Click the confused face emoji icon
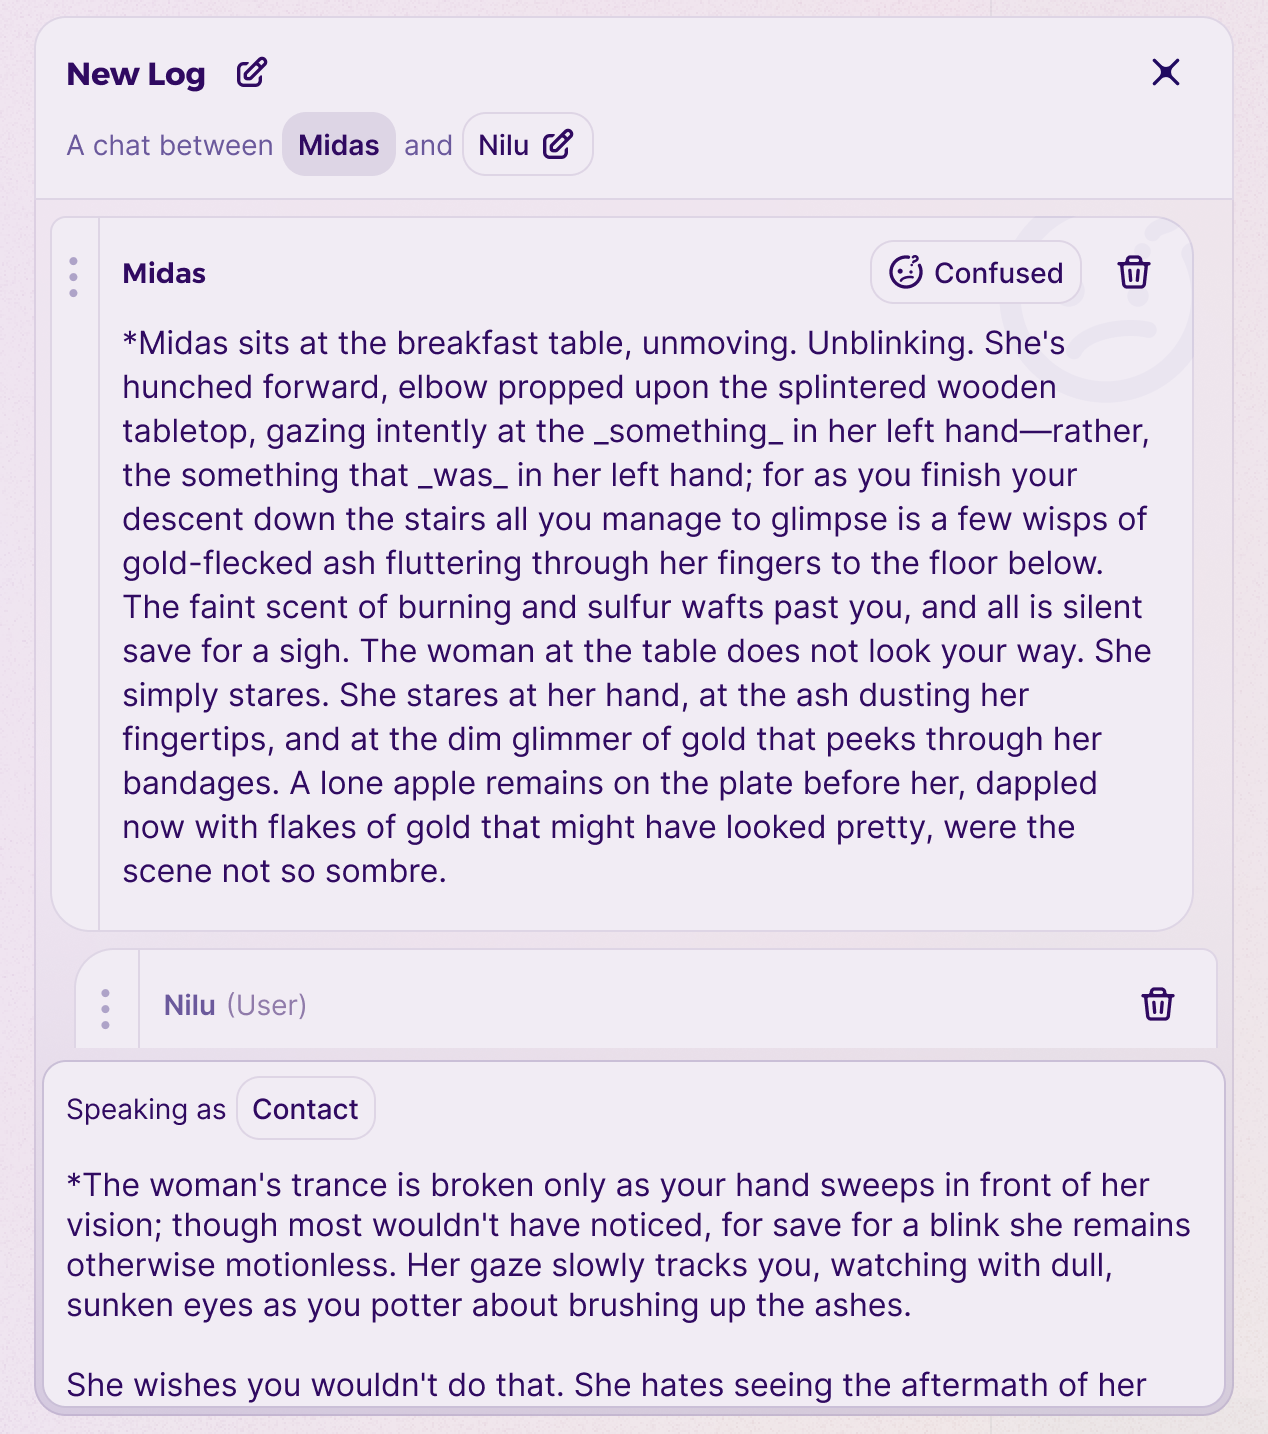The width and height of the screenshot is (1268, 1434). 906,272
